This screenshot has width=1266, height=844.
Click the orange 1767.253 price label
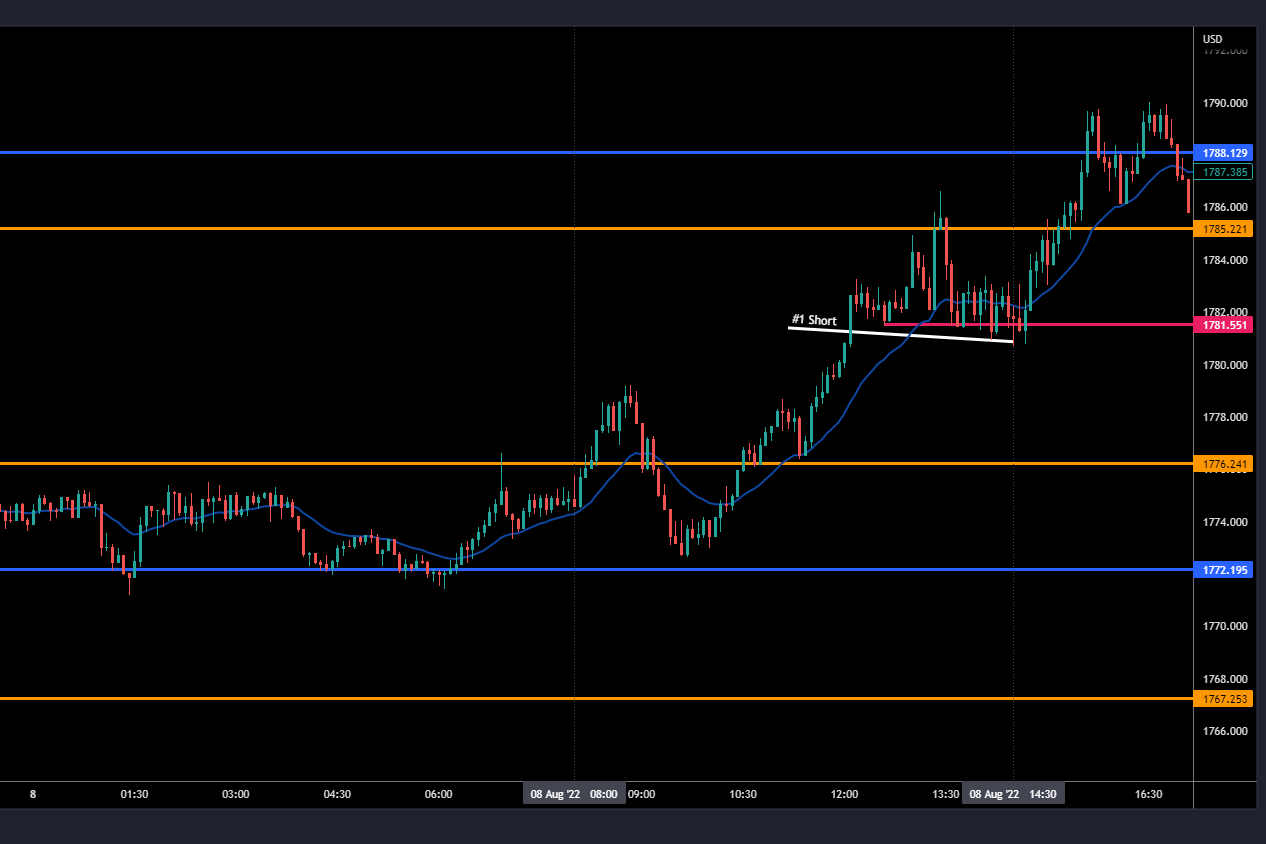point(1224,699)
